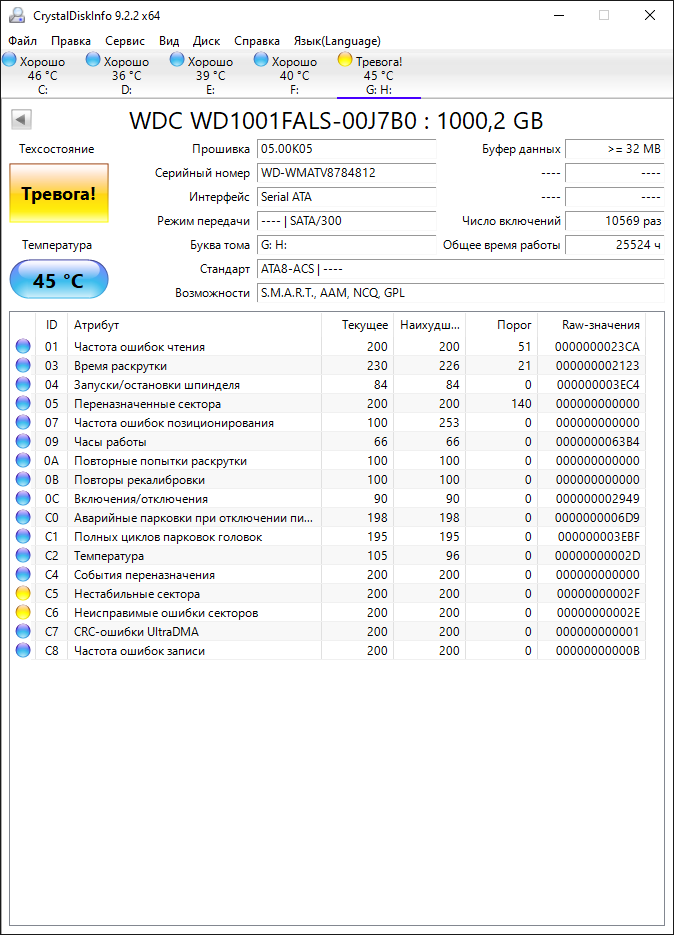This screenshot has height=935, width=674.
Task: Click the status dot for attribute 0A
Action: pyautogui.click(x=23, y=460)
